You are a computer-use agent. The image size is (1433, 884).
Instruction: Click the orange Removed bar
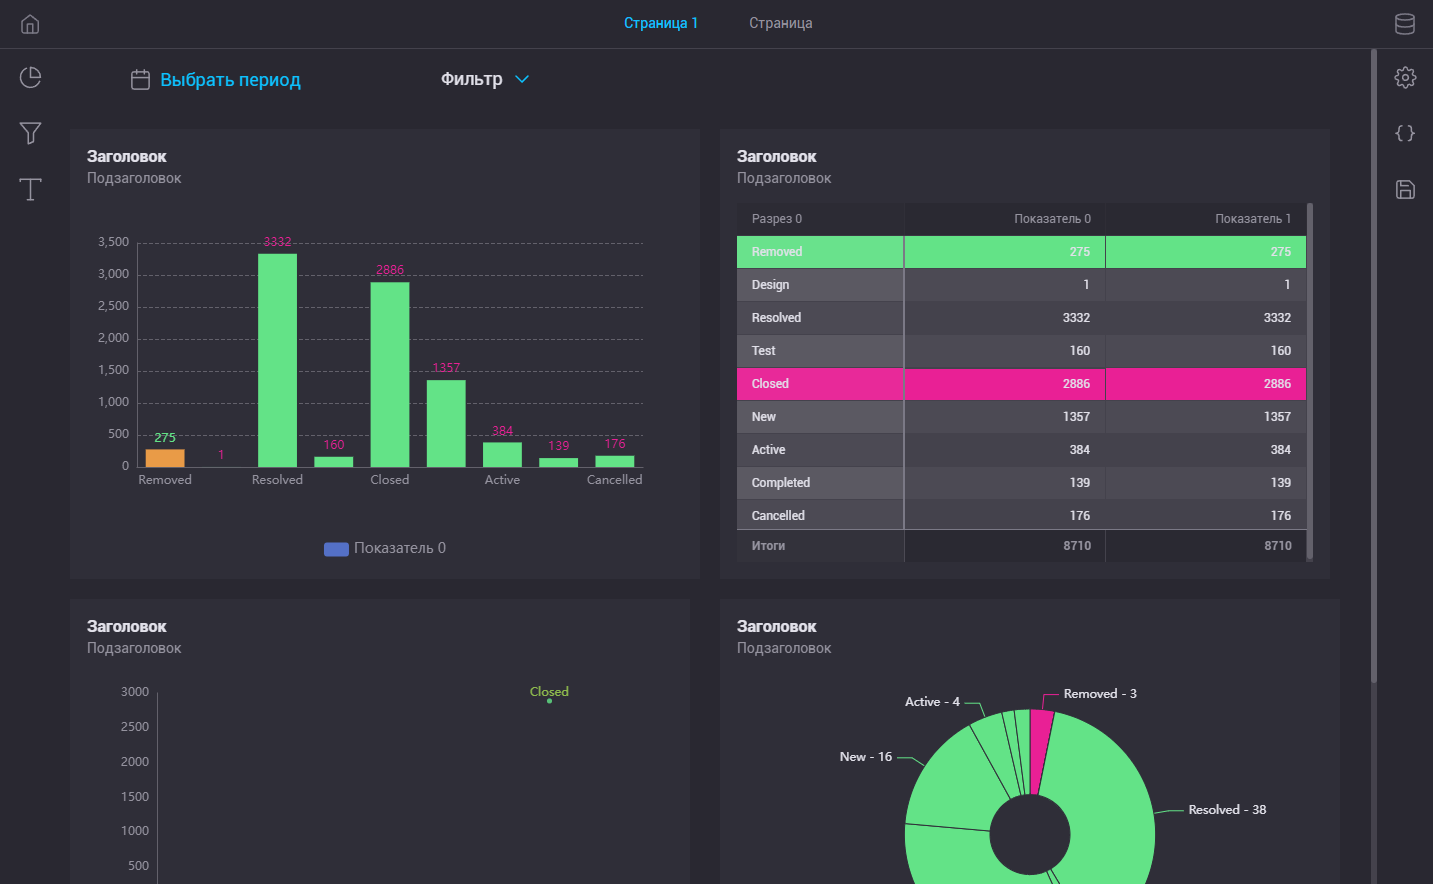(x=165, y=458)
